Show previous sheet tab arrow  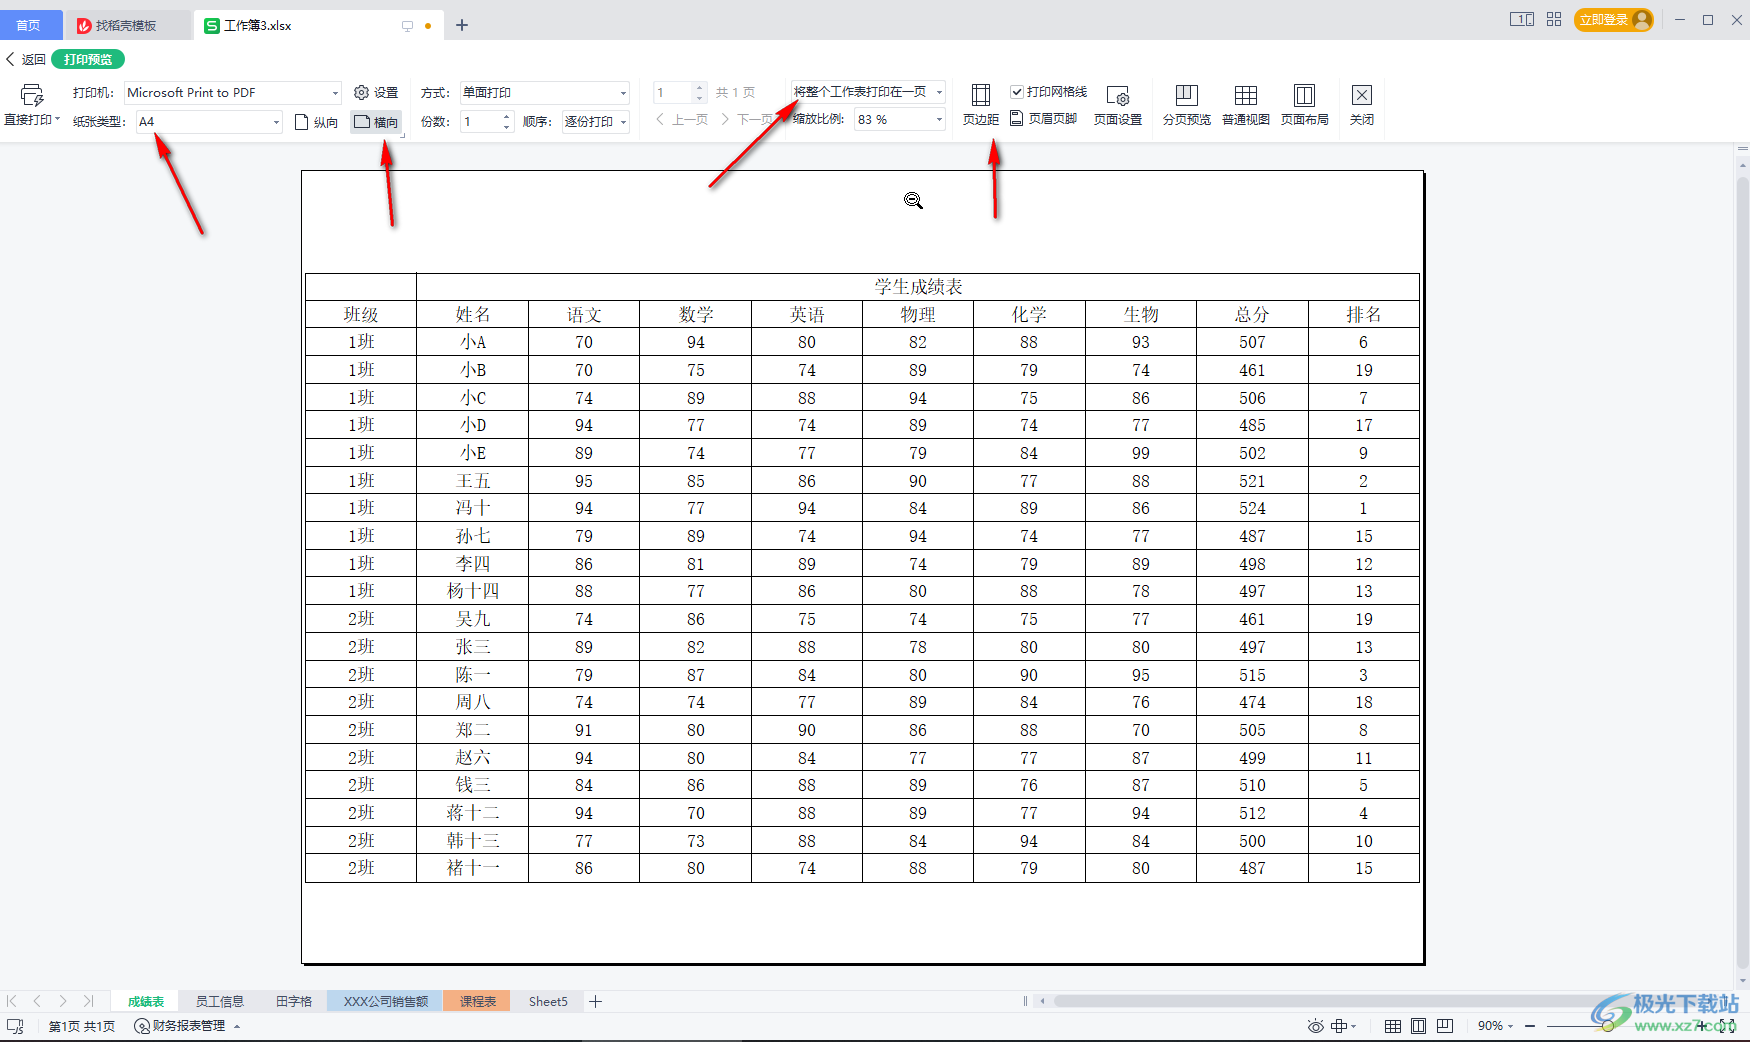point(37,1001)
